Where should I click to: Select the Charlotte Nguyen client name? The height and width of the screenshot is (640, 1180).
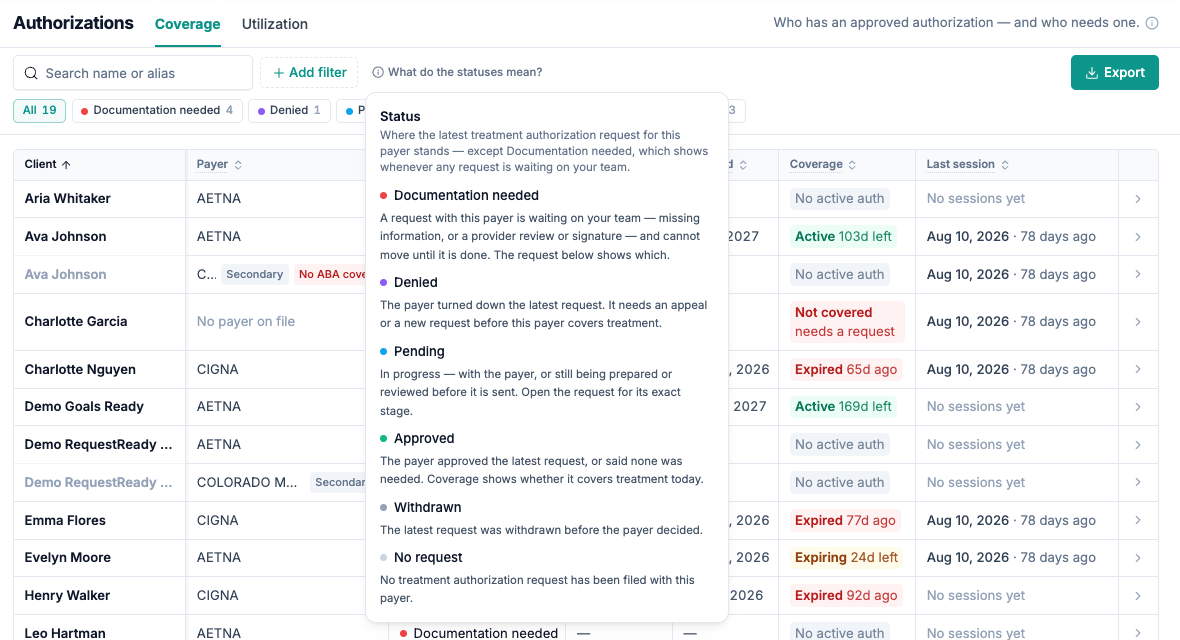[x=81, y=370]
